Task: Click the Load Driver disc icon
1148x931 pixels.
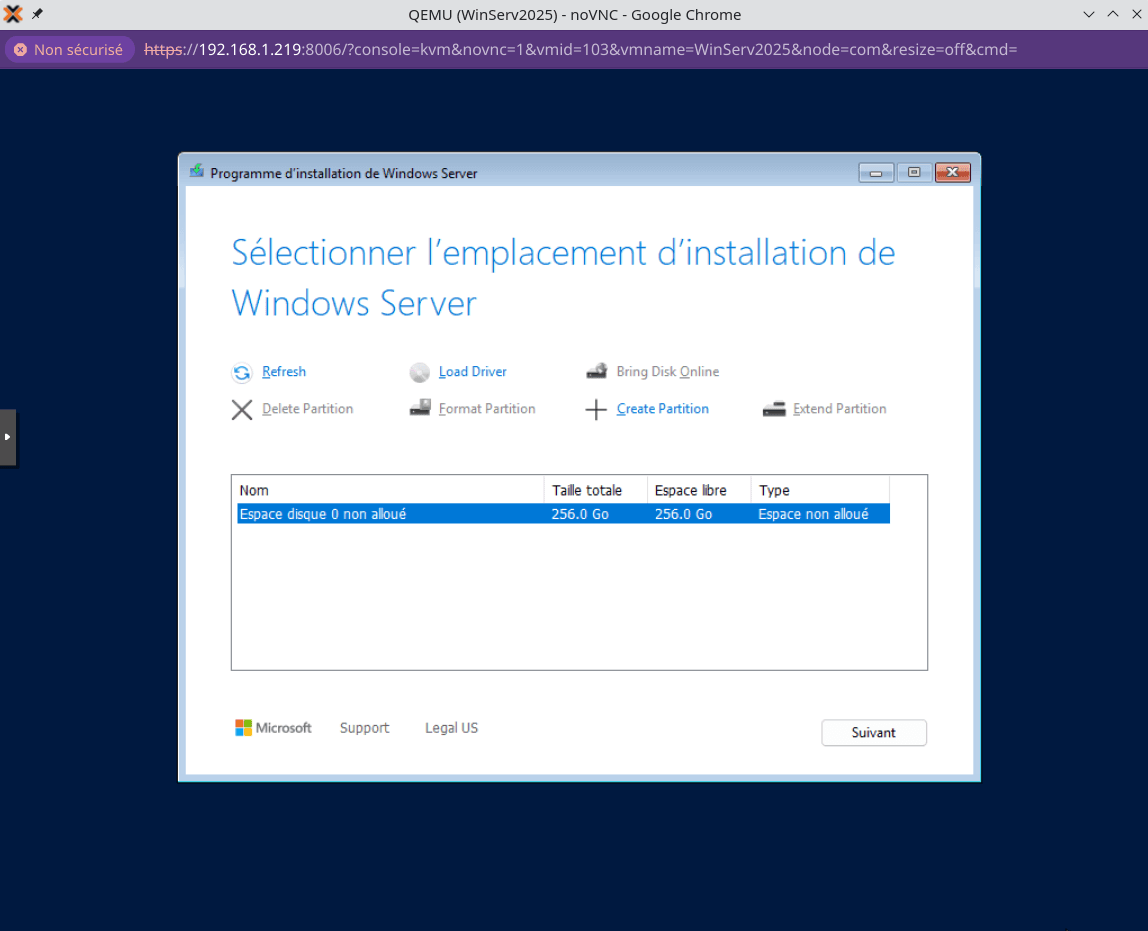Action: (x=420, y=373)
